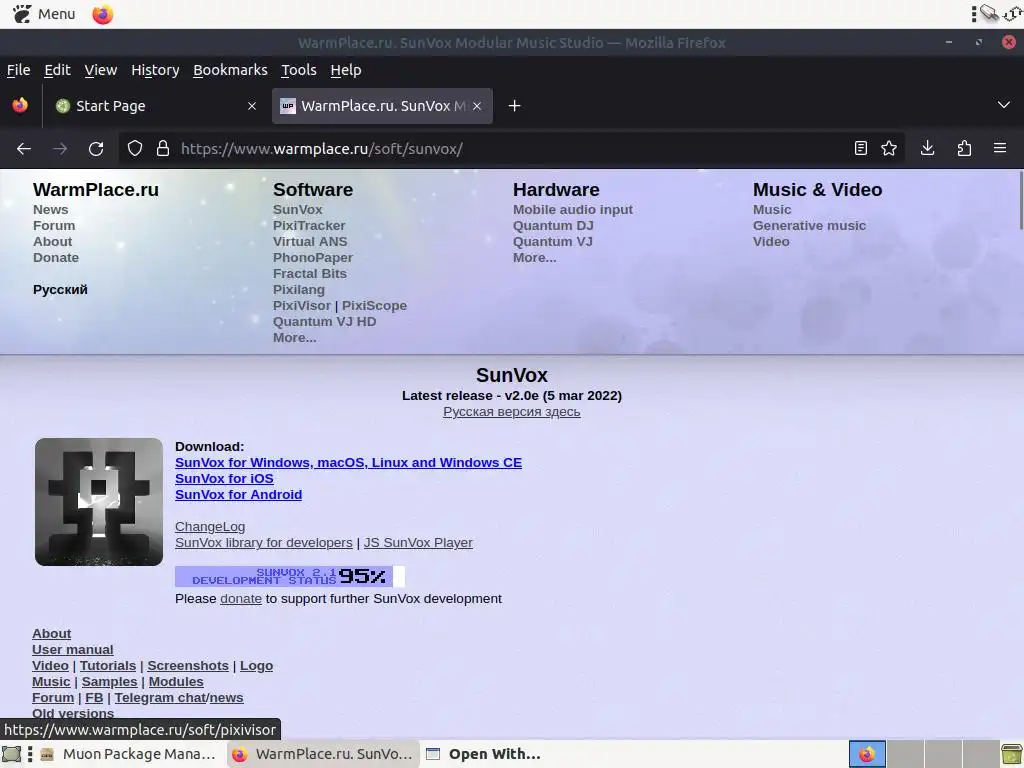Image resolution: width=1024 pixels, height=768 pixels.
Task: Open Mobile audio input link
Action: 572,210
